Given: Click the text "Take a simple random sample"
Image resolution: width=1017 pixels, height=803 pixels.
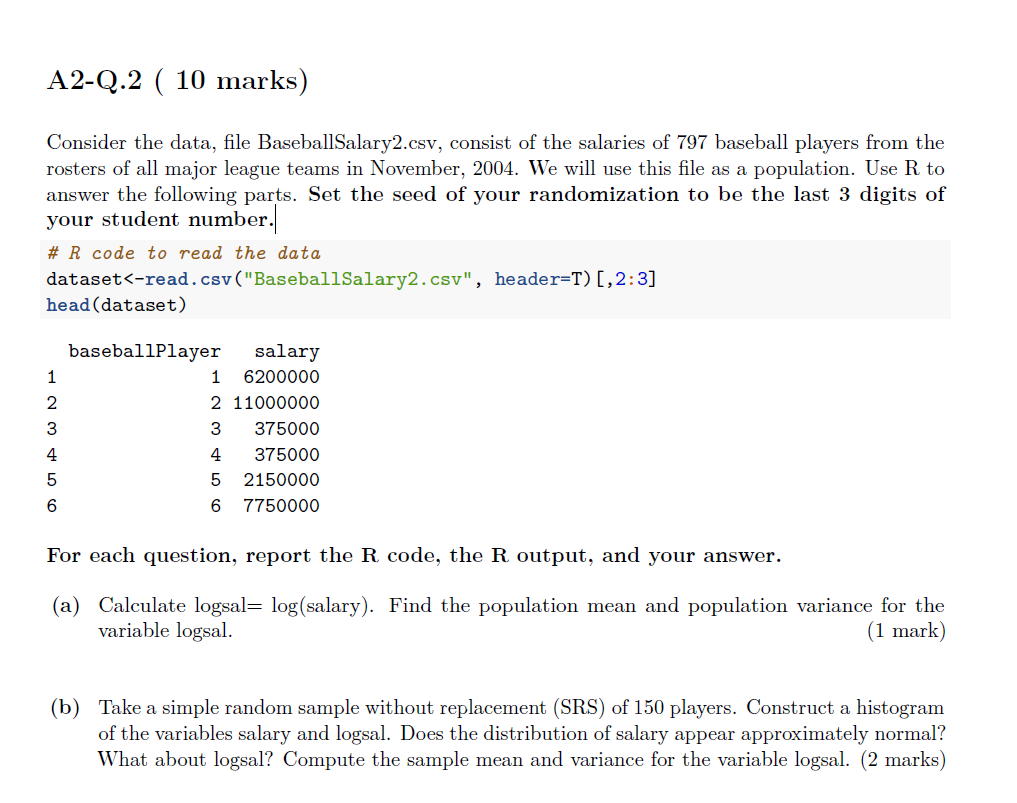Looking at the screenshot, I should [x=229, y=707].
